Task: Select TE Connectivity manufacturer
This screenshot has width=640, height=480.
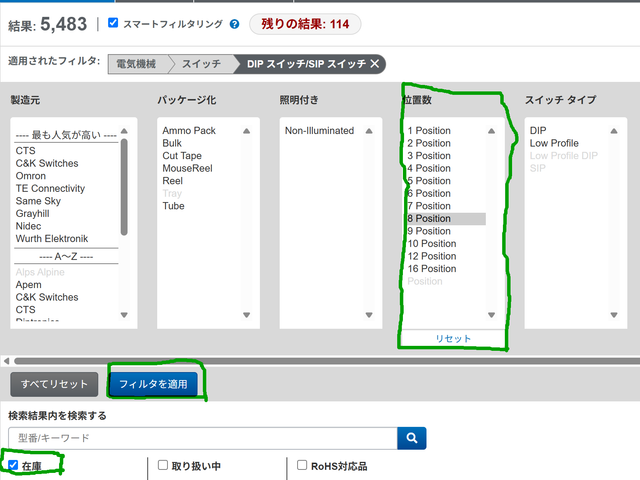Action: click(x=50, y=189)
